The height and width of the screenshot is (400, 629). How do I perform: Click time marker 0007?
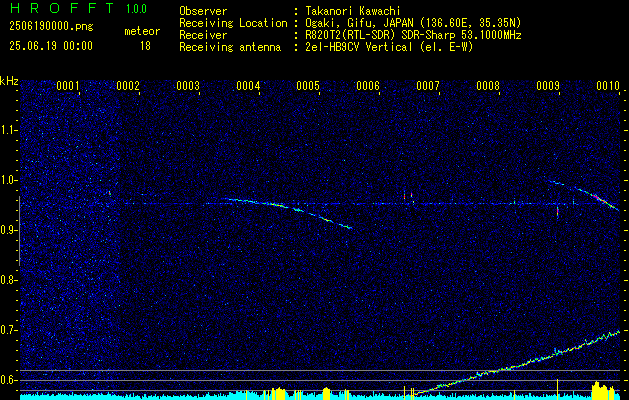(428, 85)
